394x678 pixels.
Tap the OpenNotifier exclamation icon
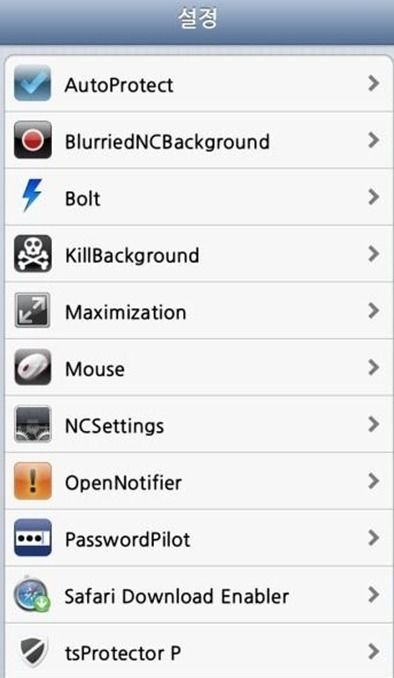point(32,481)
